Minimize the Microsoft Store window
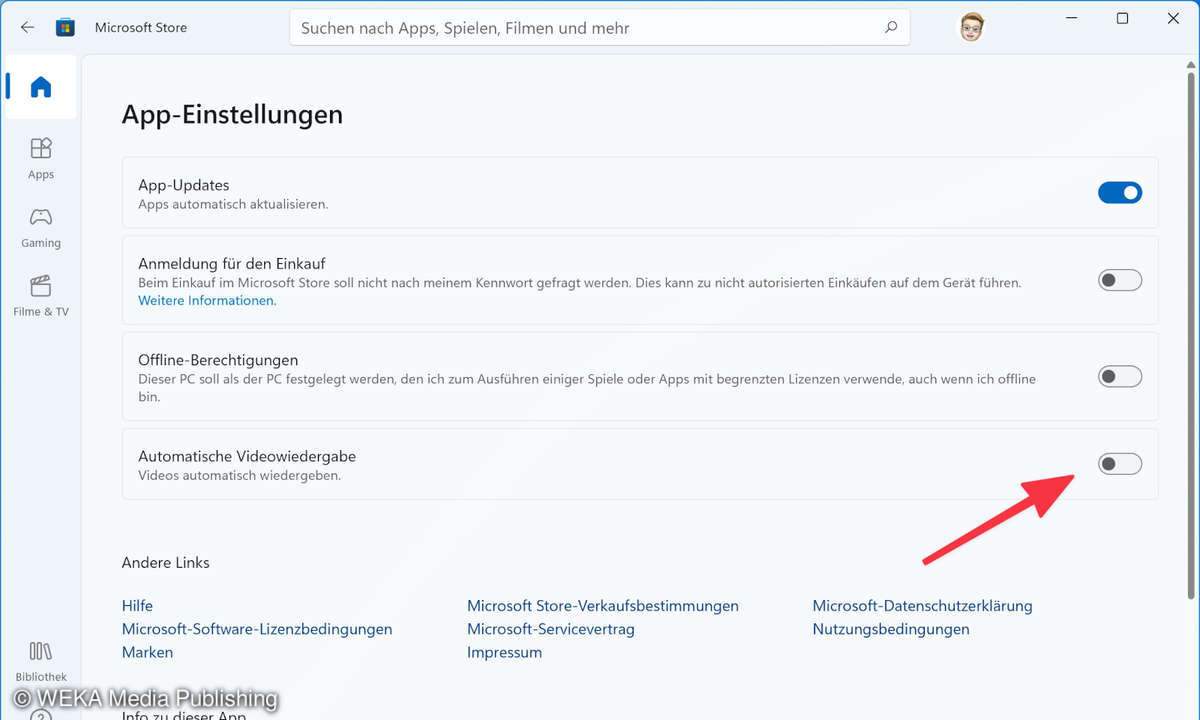The height and width of the screenshot is (720, 1200). point(1073,18)
